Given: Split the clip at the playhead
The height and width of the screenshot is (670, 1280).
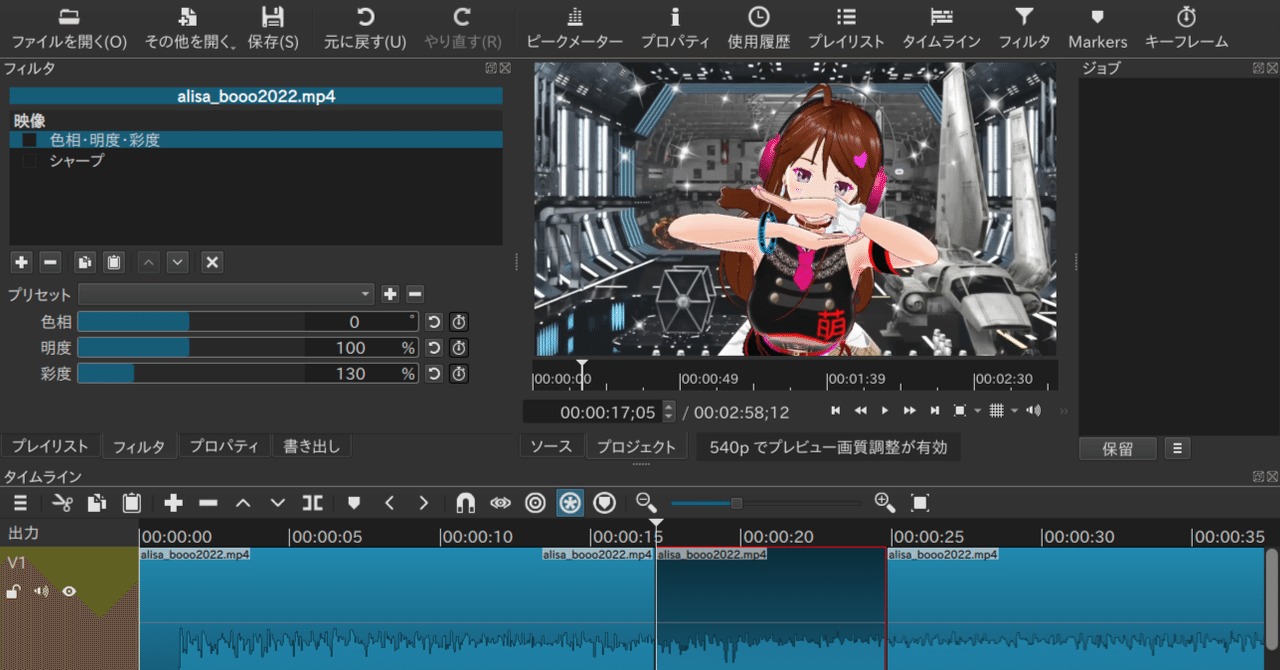Looking at the screenshot, I should coord(311,503).
